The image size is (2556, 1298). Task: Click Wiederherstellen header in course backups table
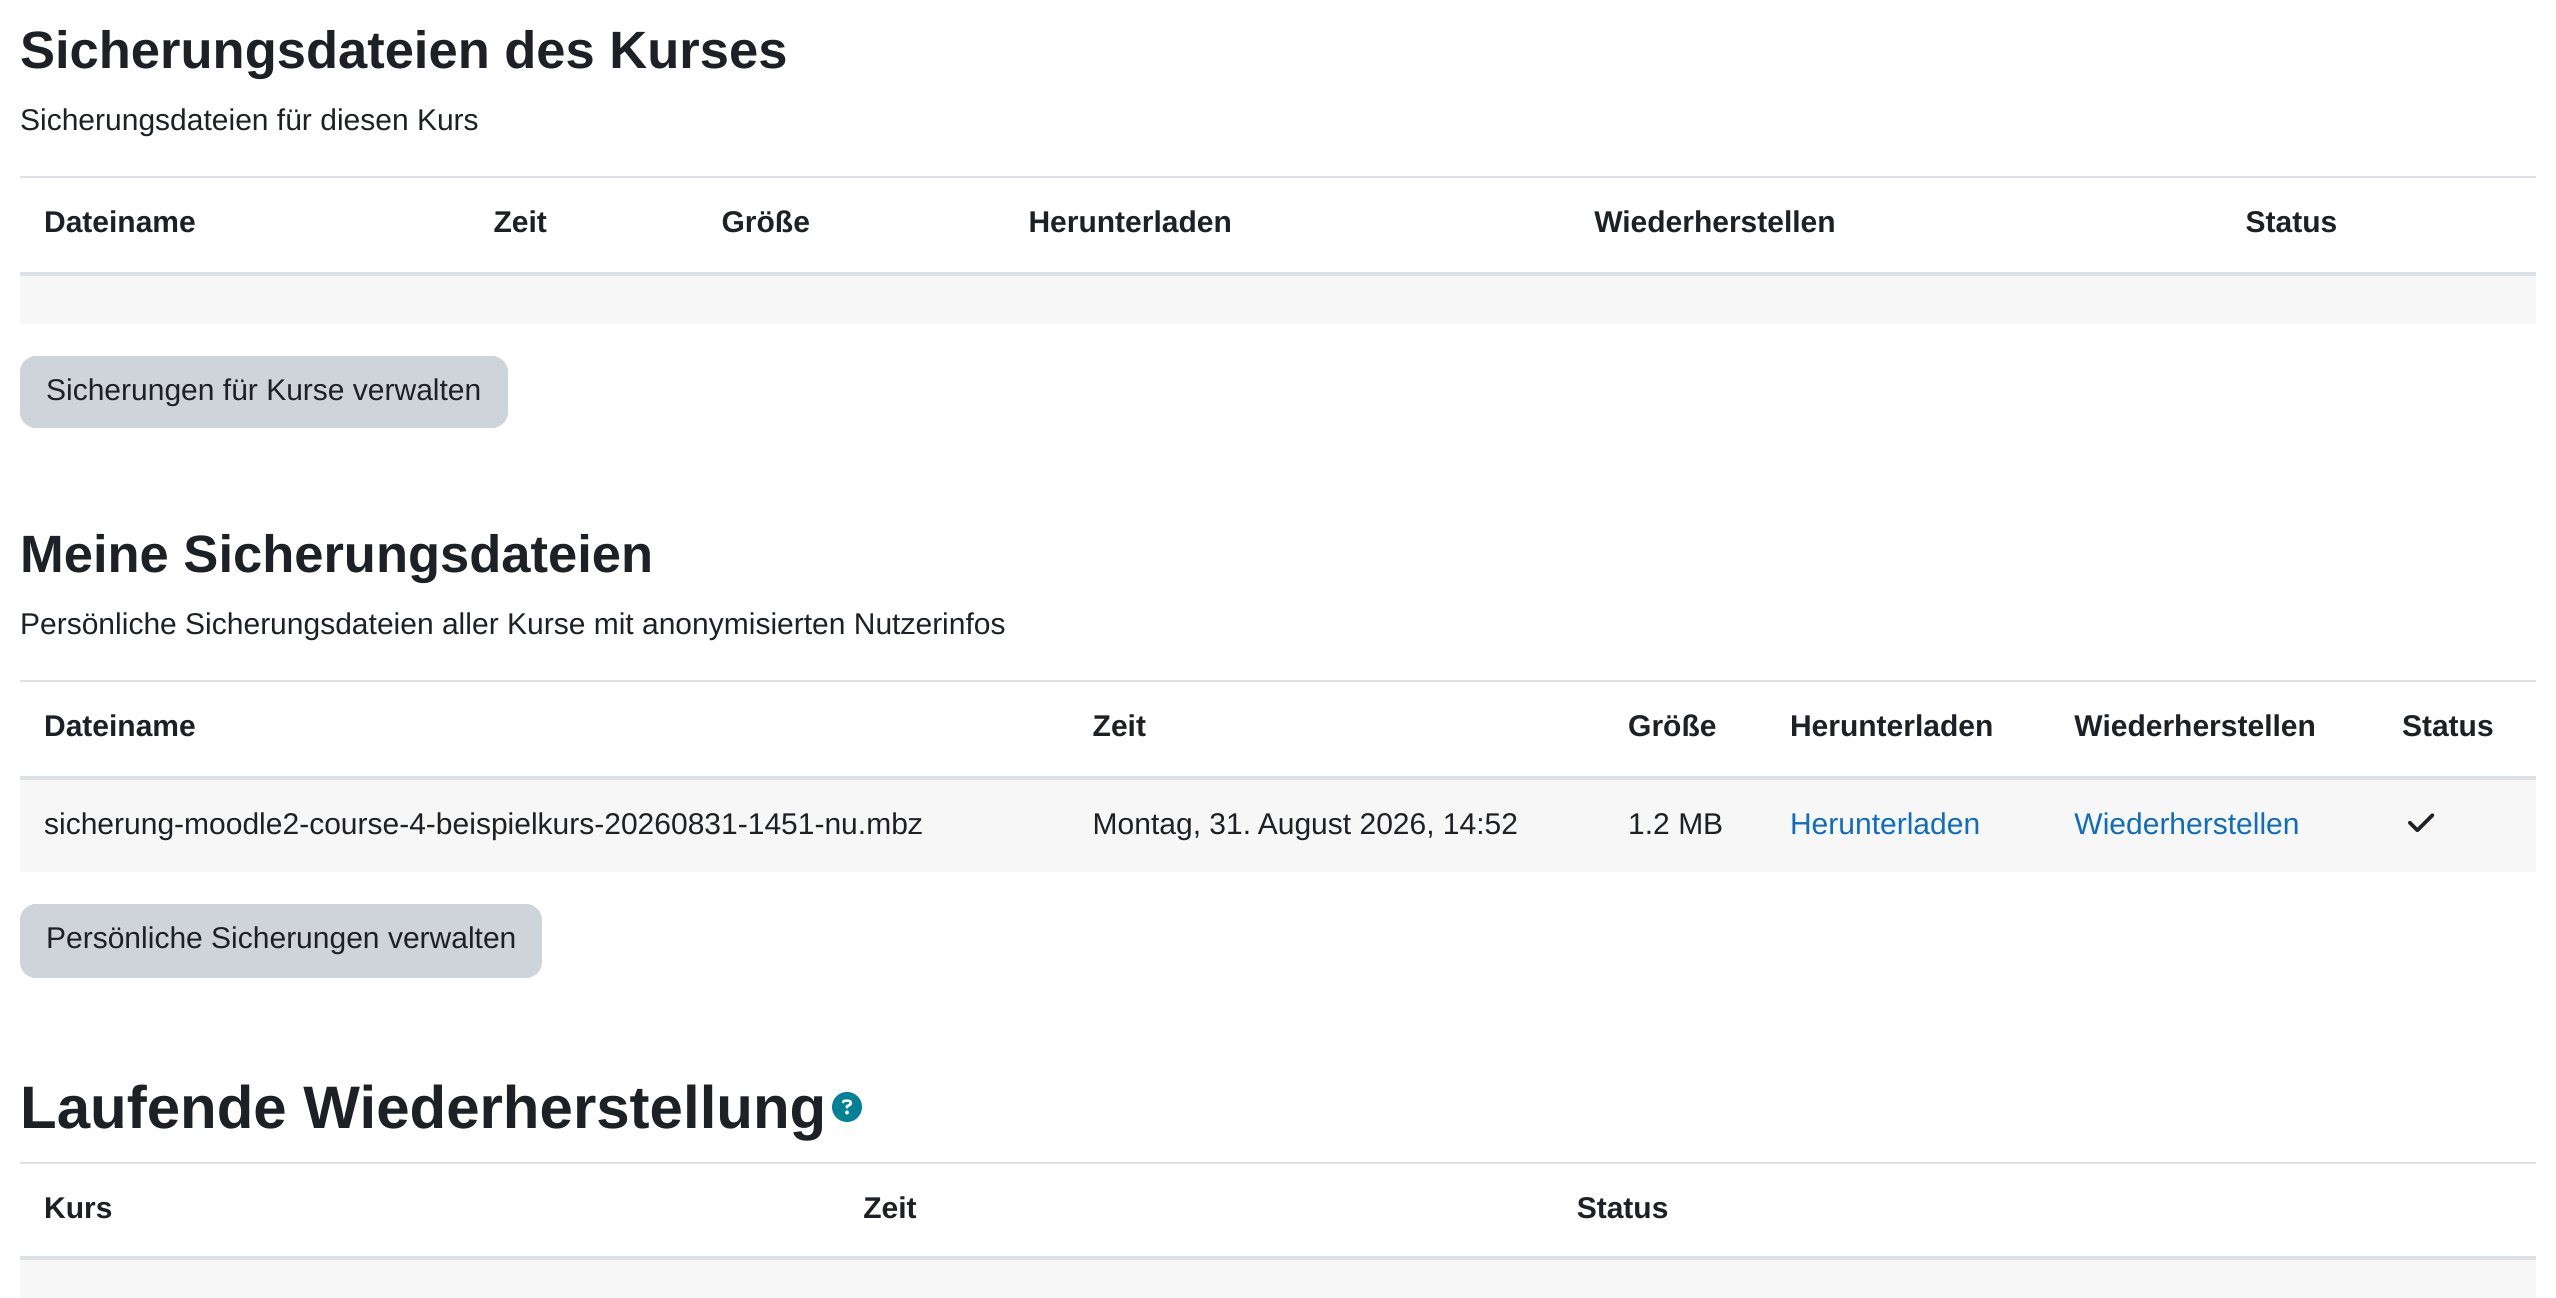point(1714,222)
